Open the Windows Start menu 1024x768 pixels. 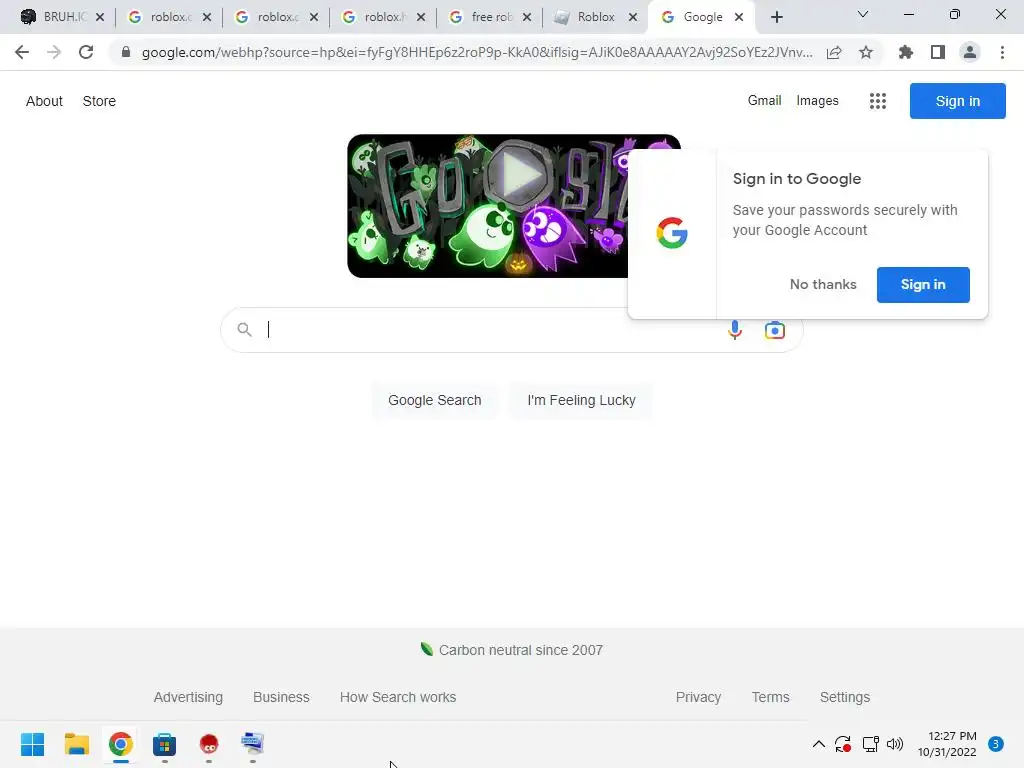tap(33, 744)
